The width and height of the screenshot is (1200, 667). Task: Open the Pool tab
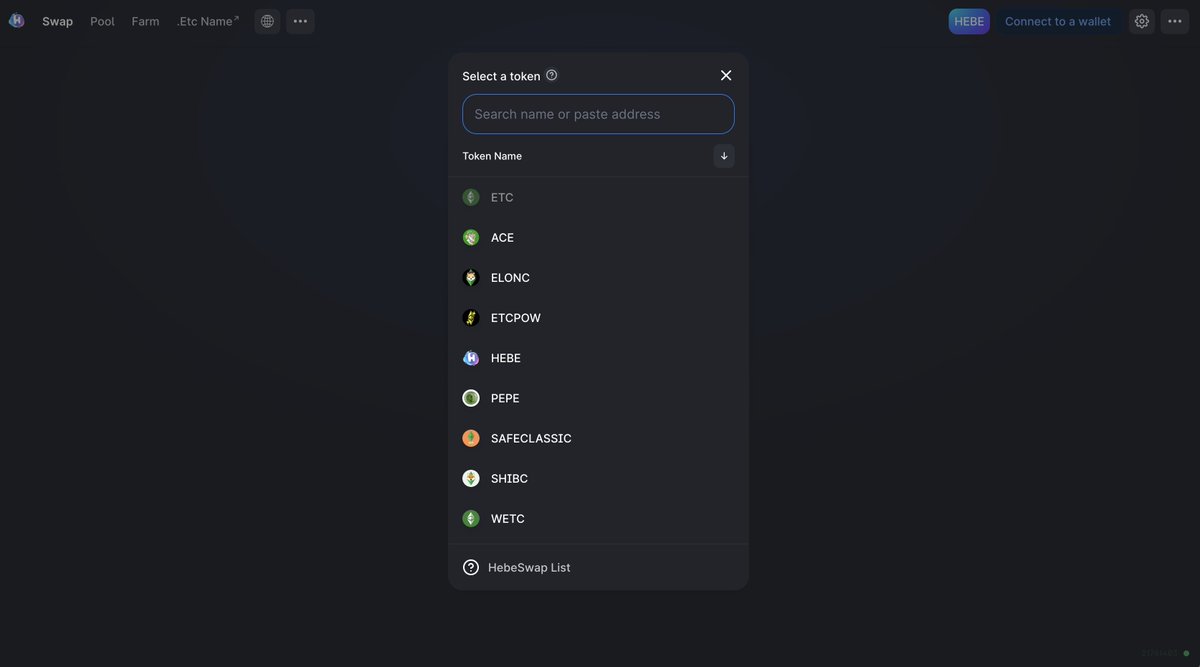pyautogui.click(x=102, y=21)
